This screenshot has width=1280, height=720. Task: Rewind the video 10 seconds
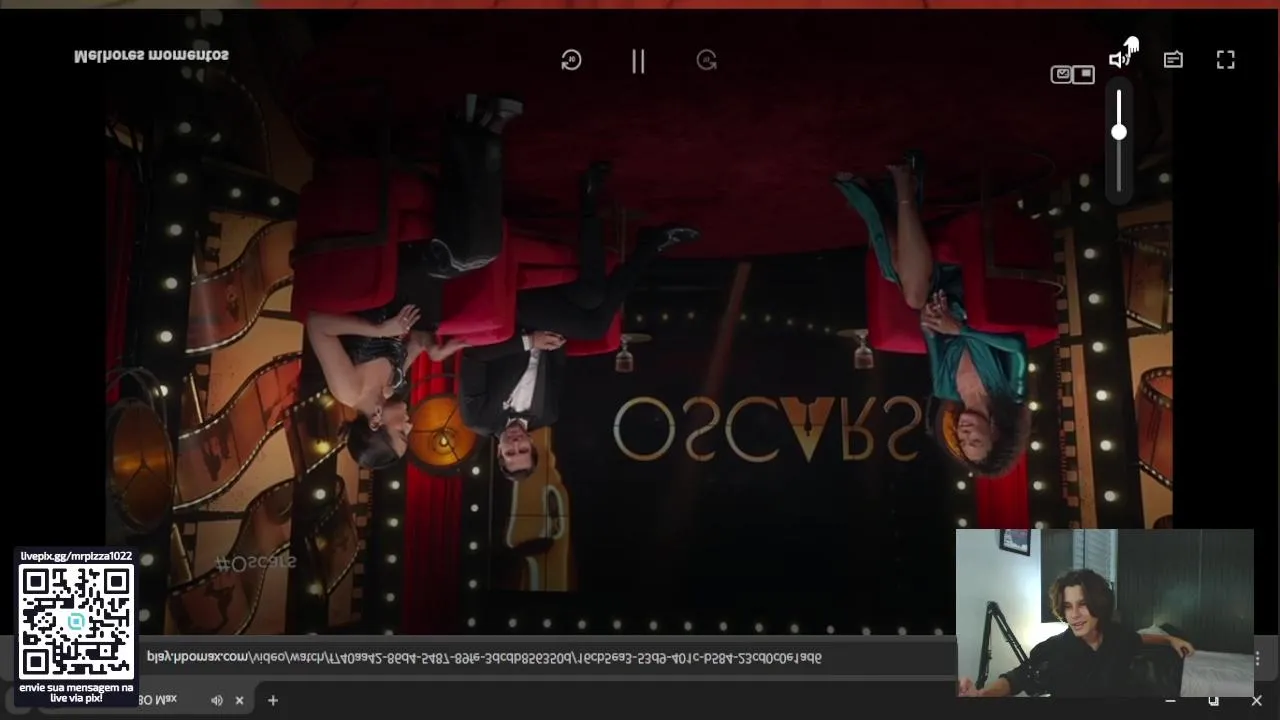(571, 60)
